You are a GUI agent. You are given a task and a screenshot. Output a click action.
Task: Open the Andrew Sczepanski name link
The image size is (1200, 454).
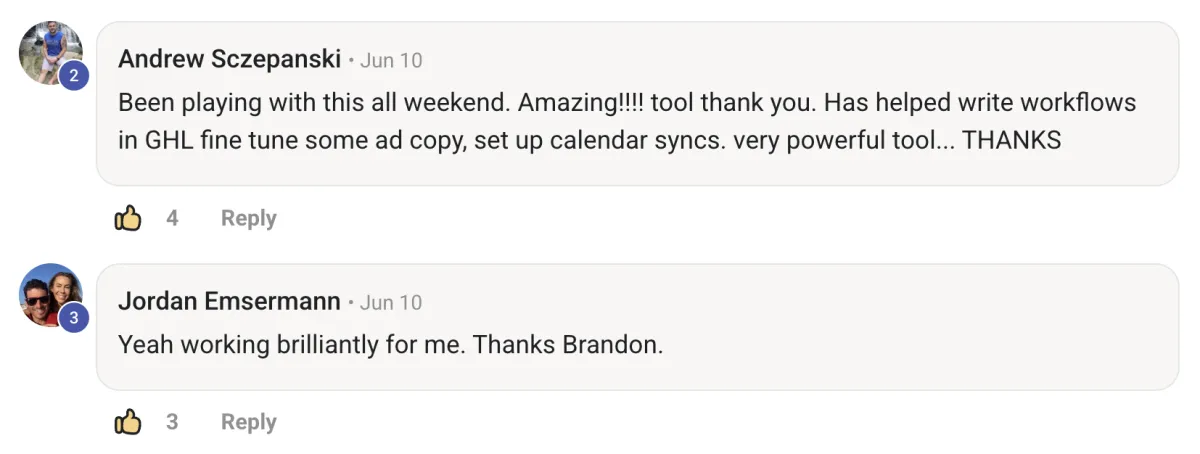tap(230, 60)
